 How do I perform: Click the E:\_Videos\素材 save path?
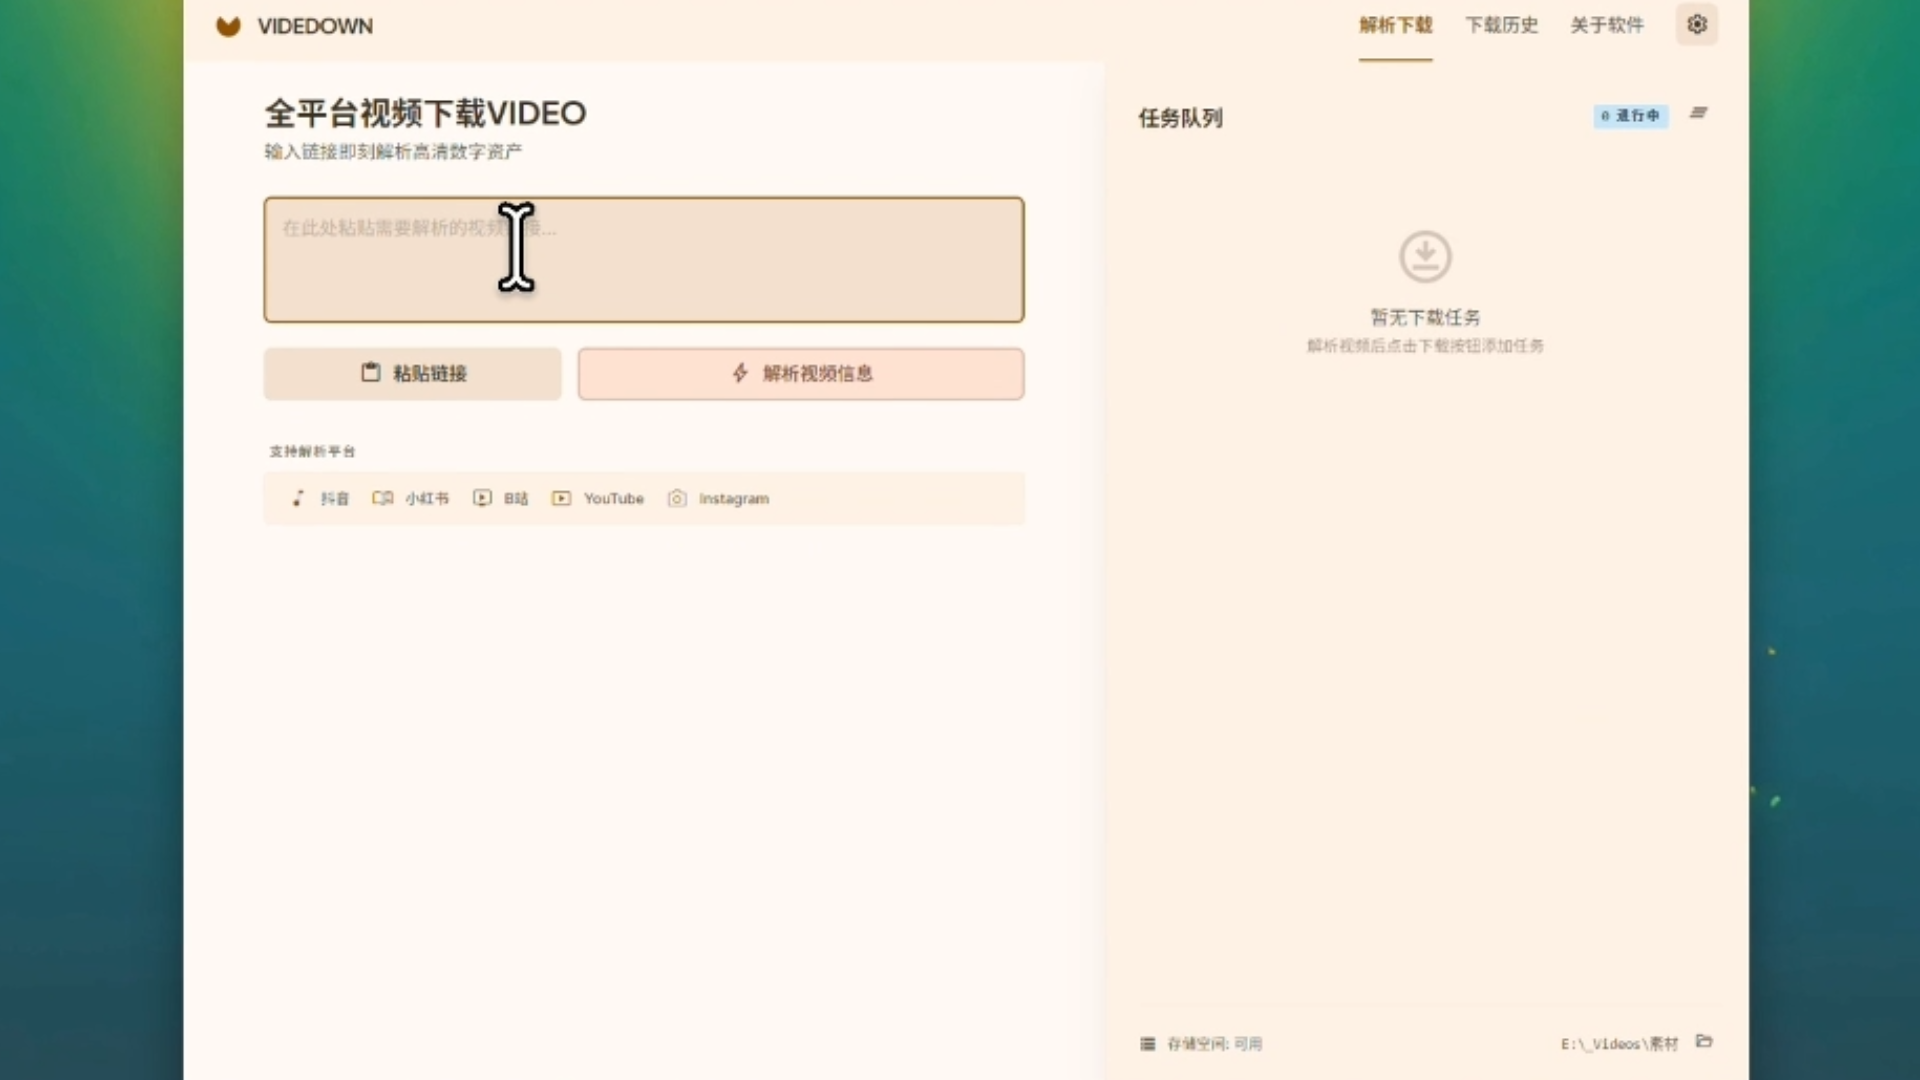tap(1619, 1044)
